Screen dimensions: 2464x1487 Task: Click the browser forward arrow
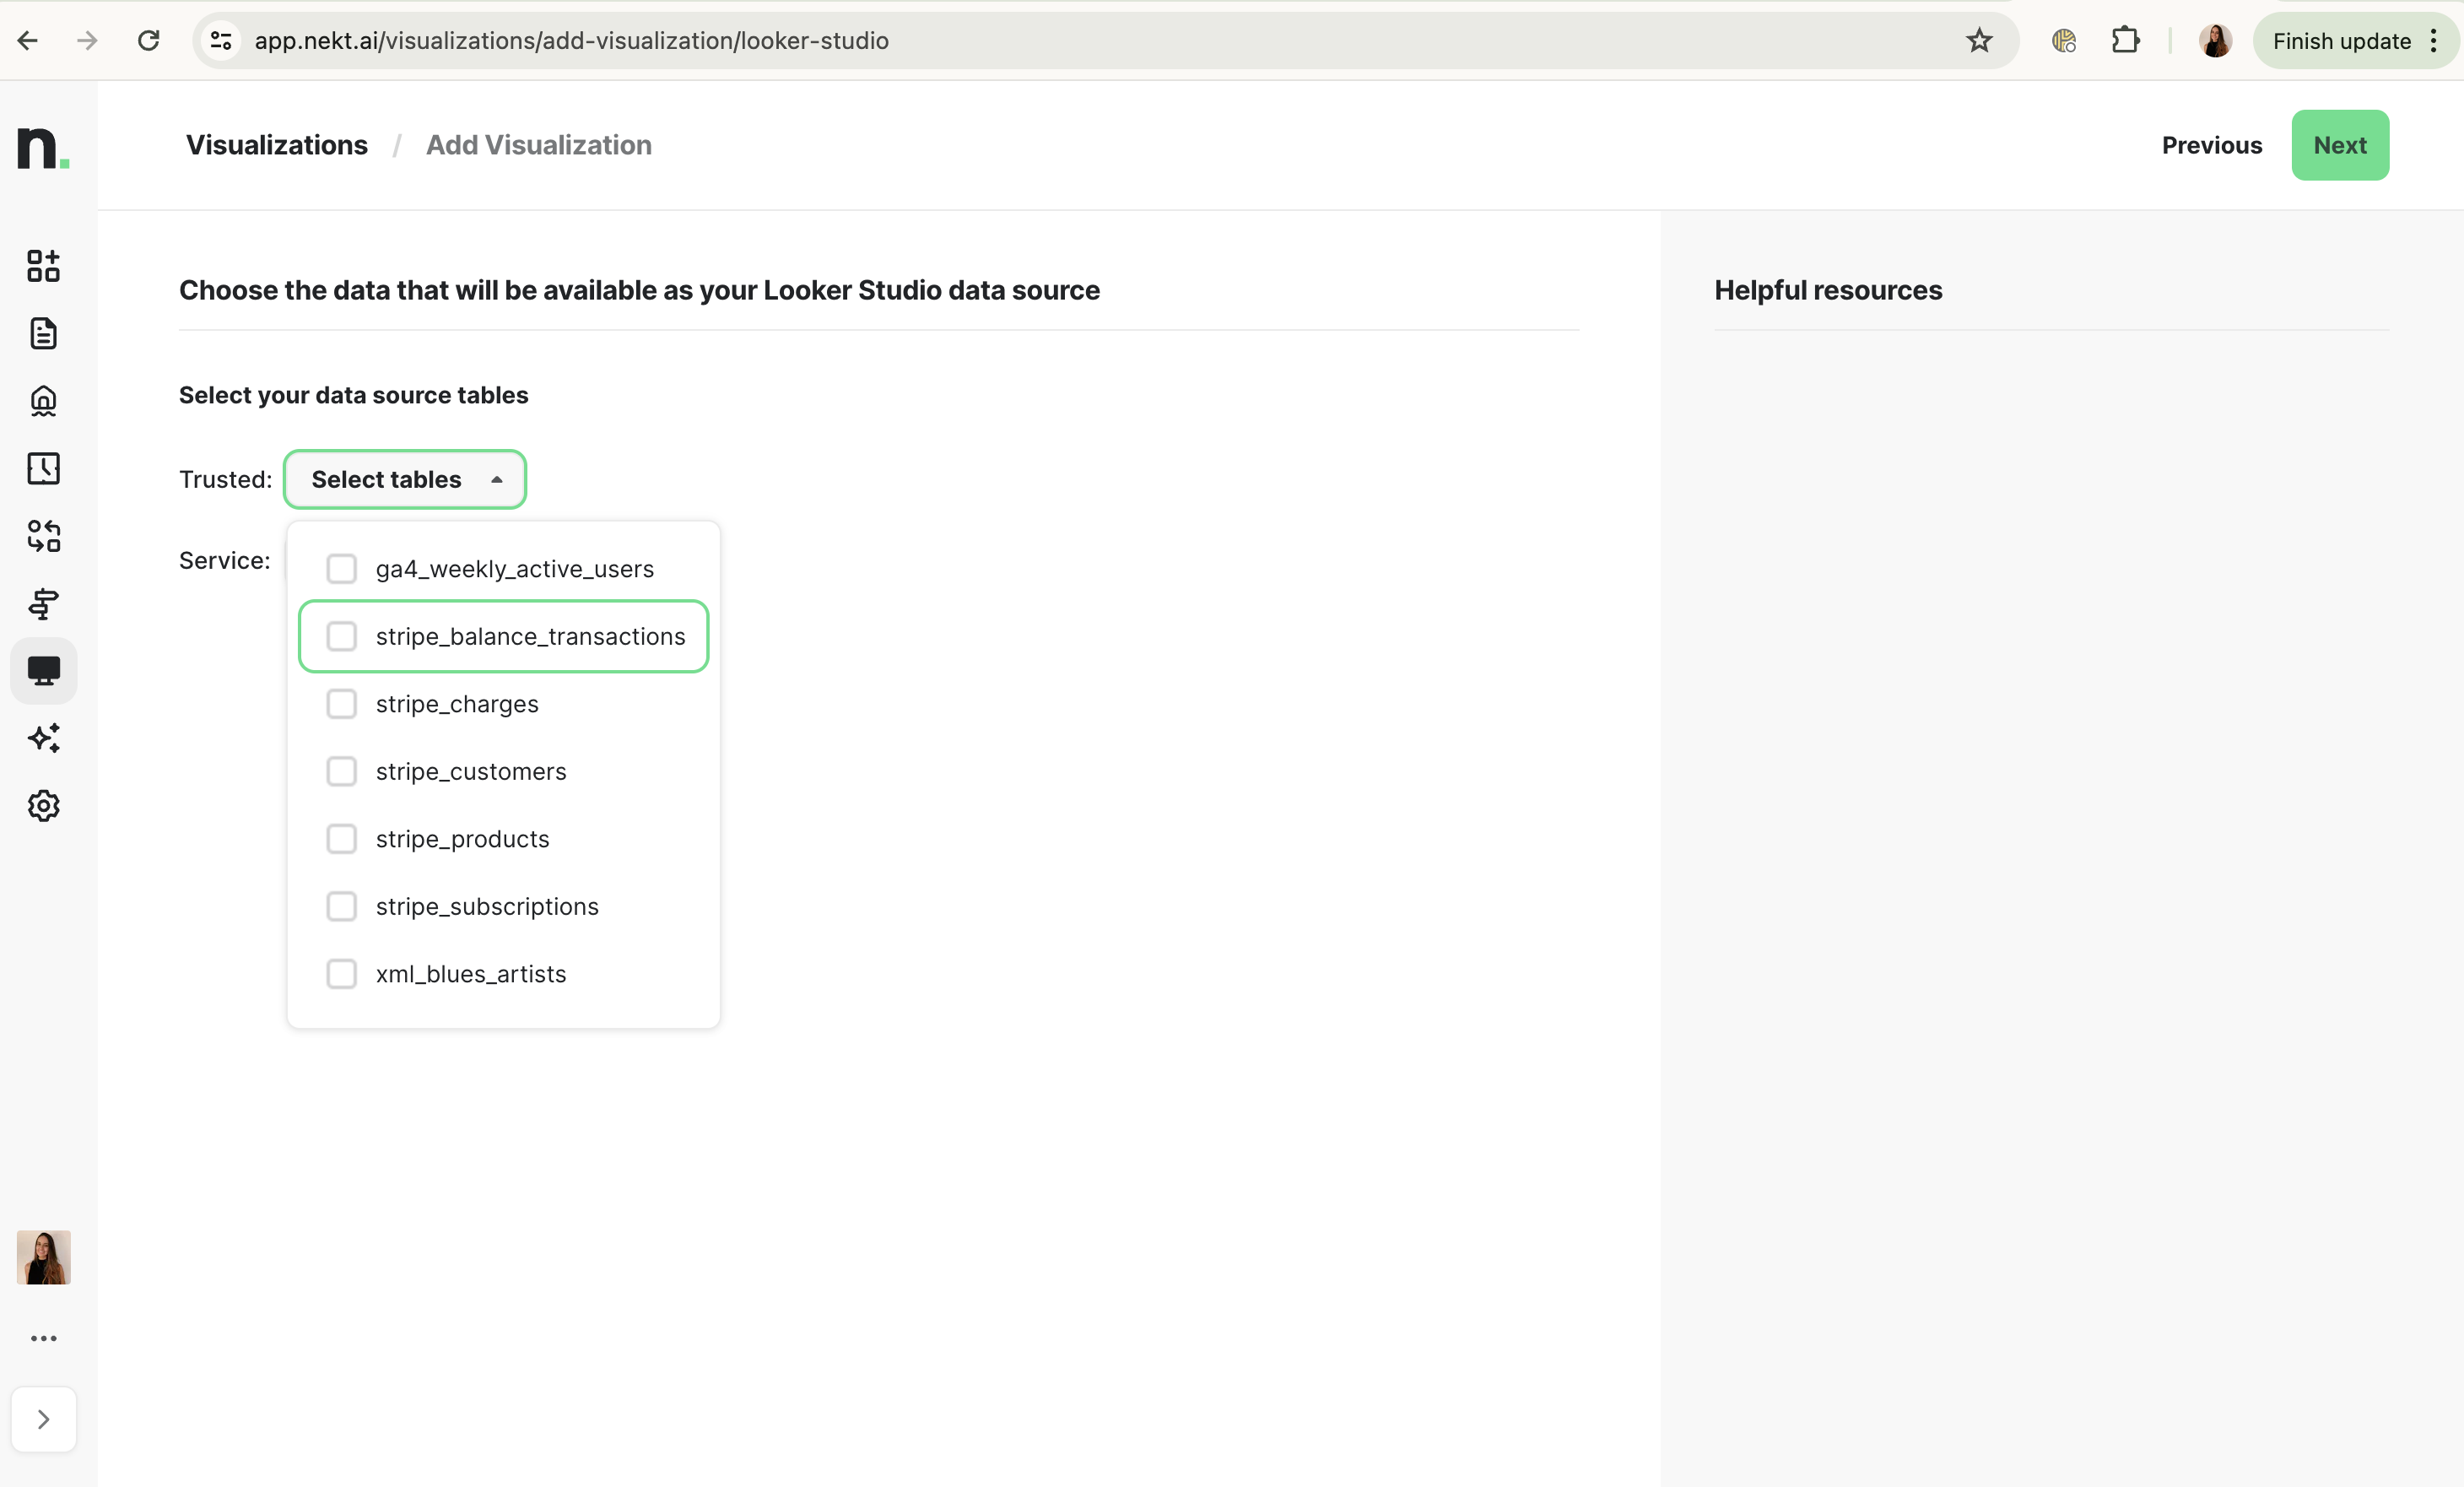click(x=88, y=40)
